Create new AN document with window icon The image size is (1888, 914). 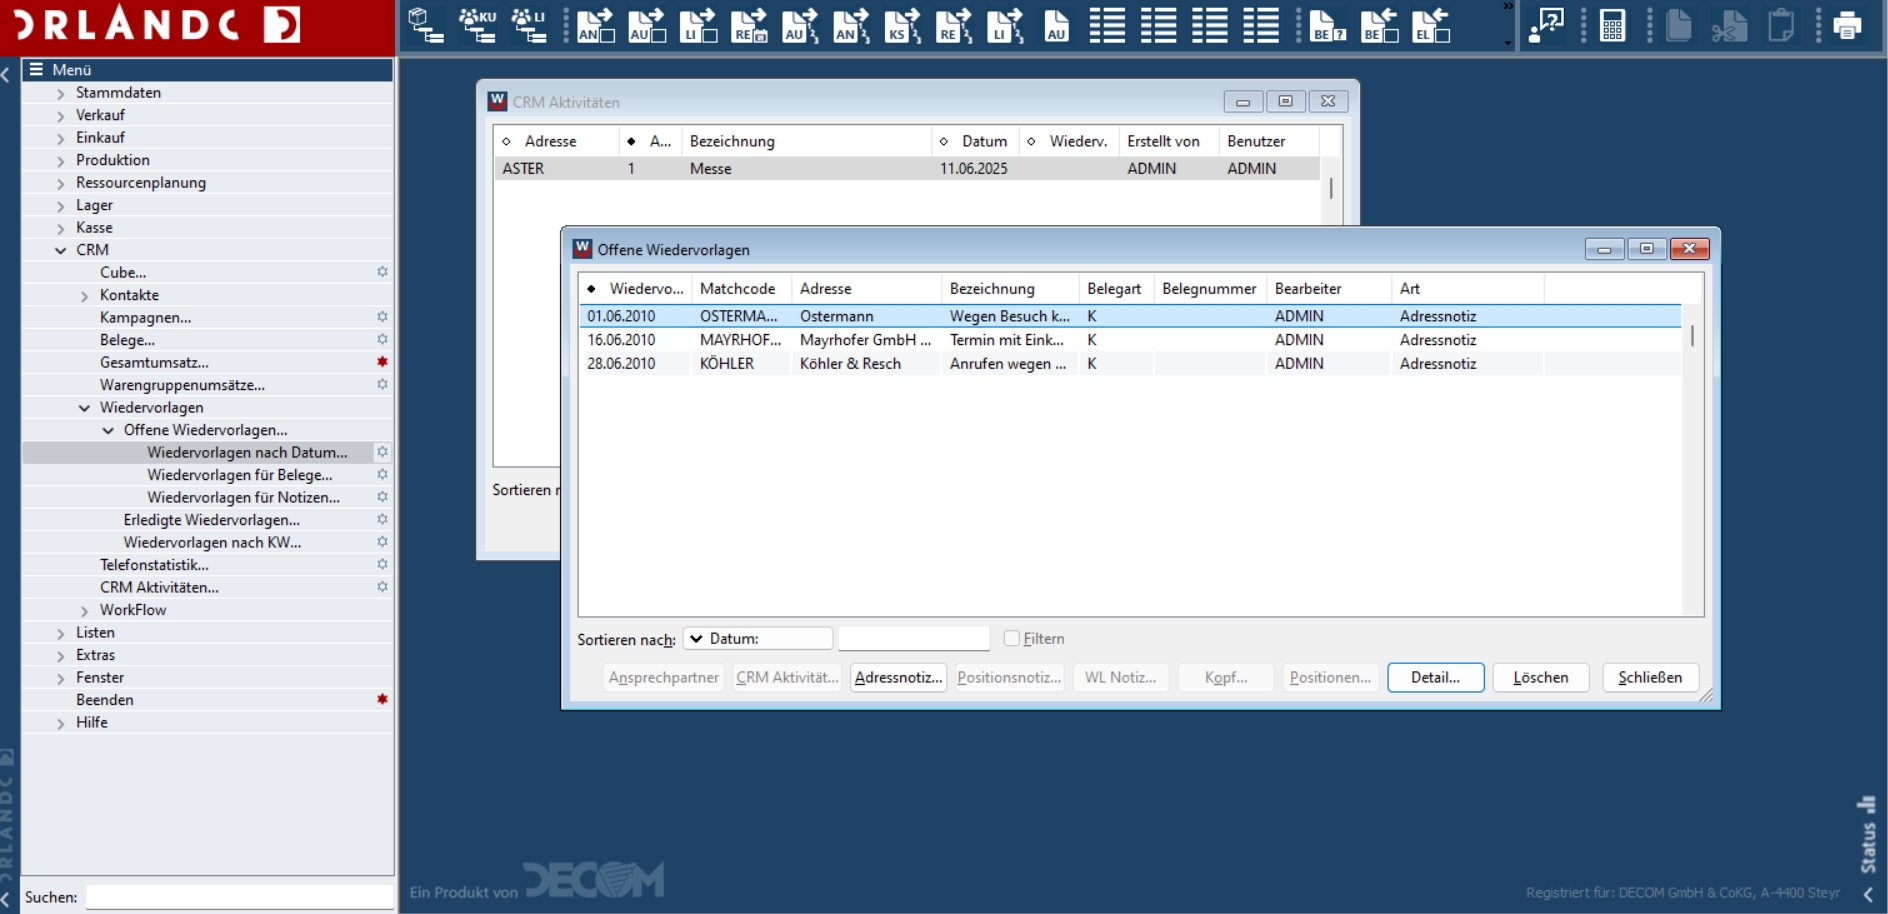pyautogui.click(x=596, y=25)
